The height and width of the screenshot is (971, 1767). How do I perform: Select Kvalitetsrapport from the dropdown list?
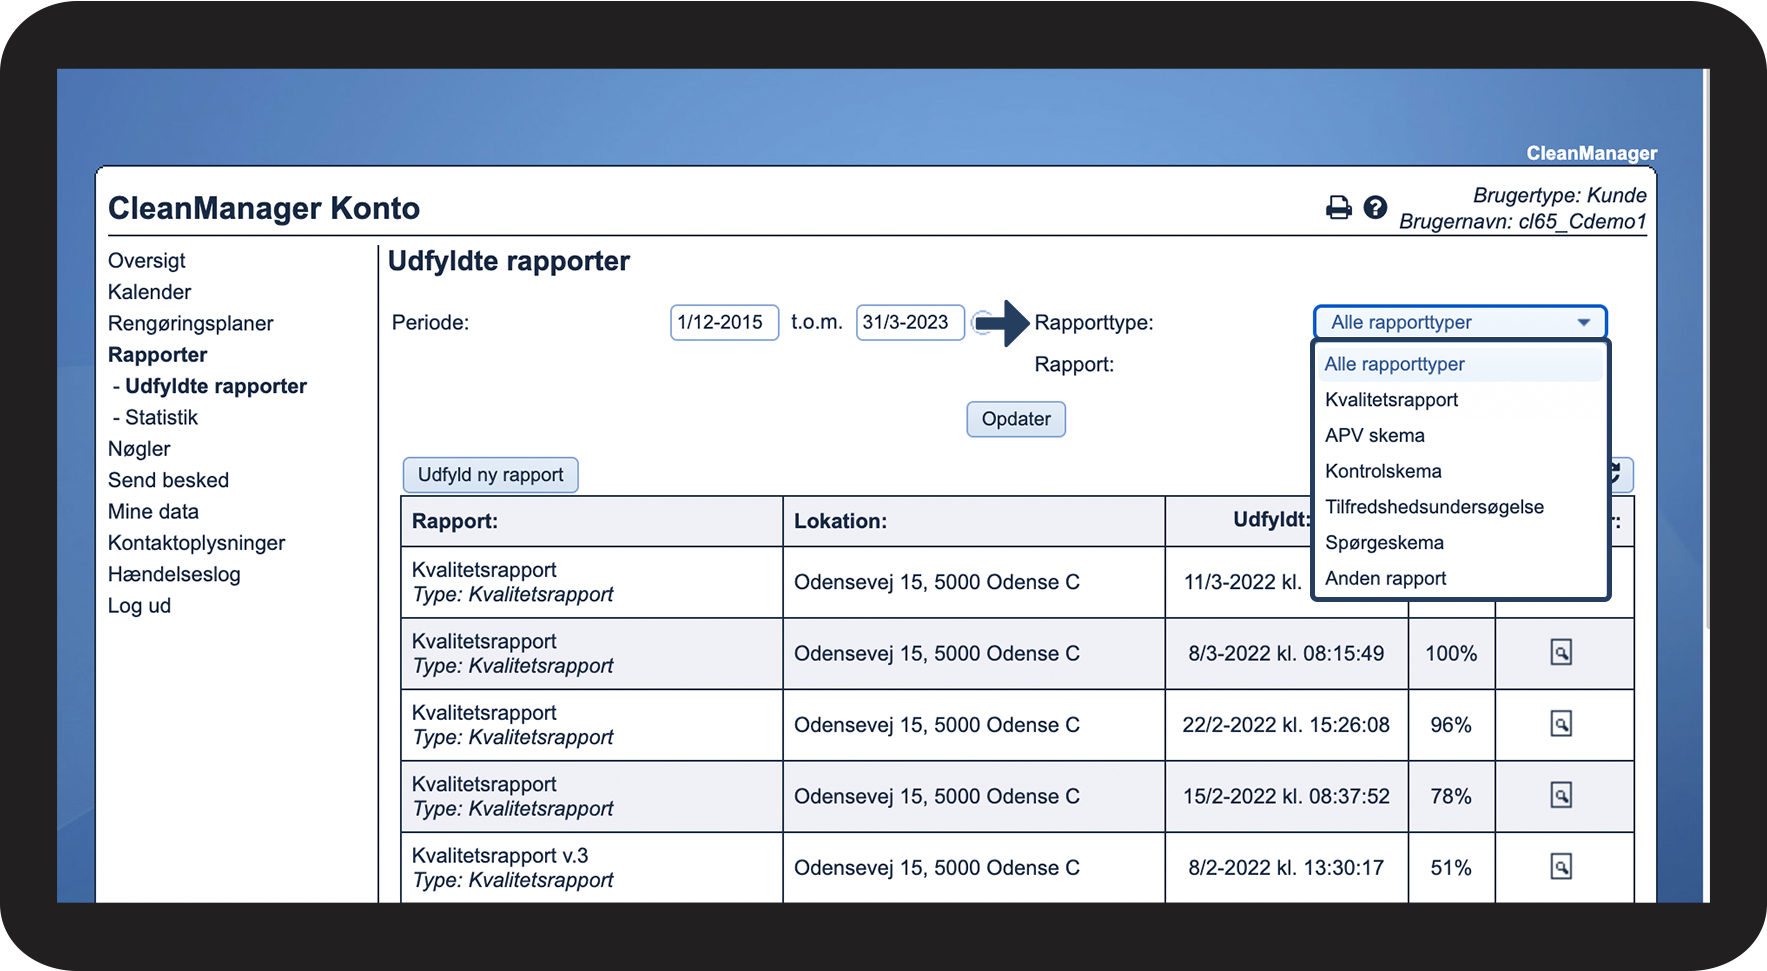tap(1391, 400)
